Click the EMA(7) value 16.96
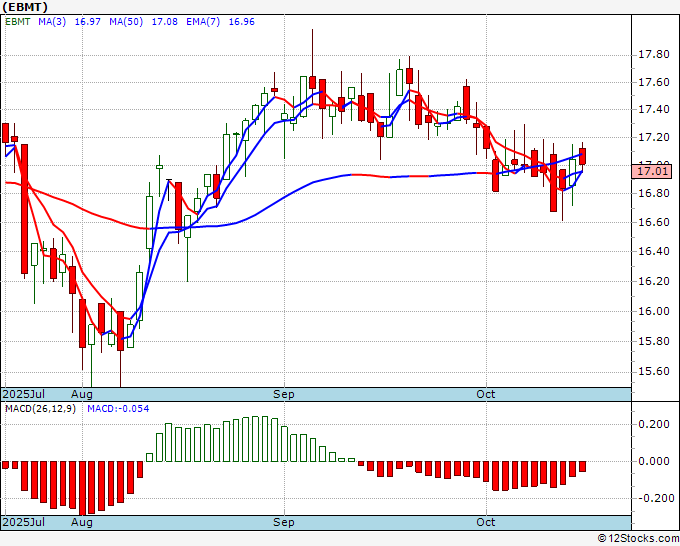This screenshot has height=546, width=680. click(242, 22)
